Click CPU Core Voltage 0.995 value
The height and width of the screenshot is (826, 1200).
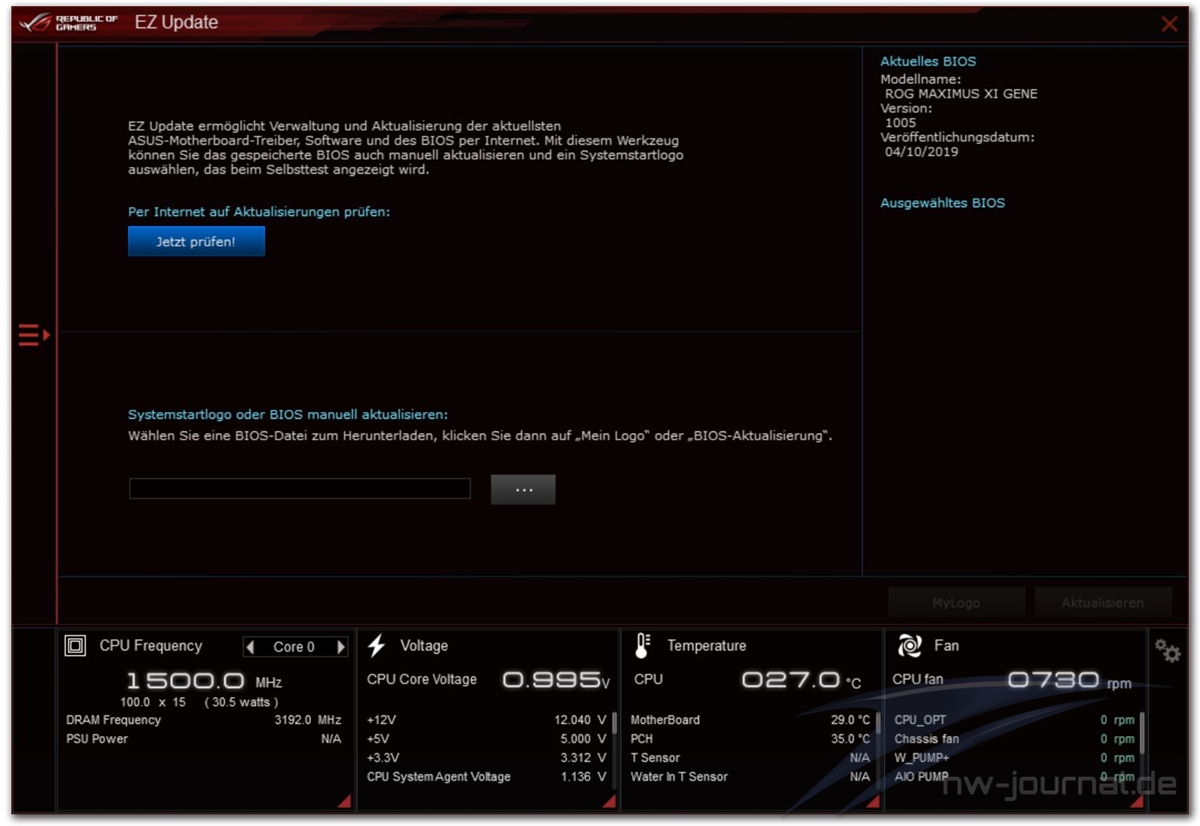[x=556, y=680]
